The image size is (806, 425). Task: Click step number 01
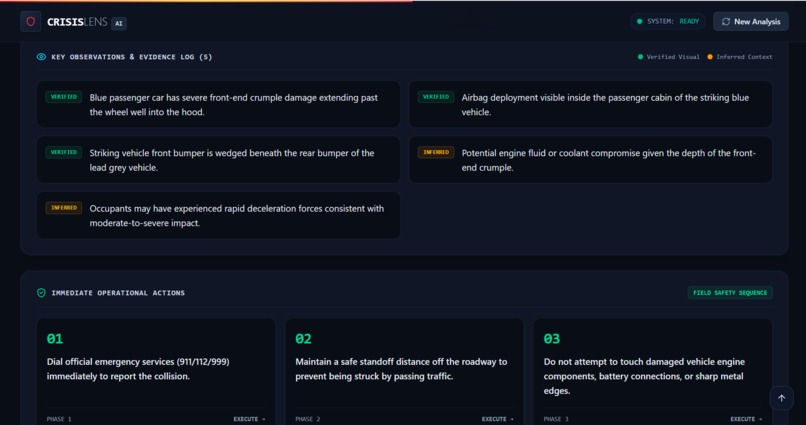pyautogui.click(x=55, y=339)
